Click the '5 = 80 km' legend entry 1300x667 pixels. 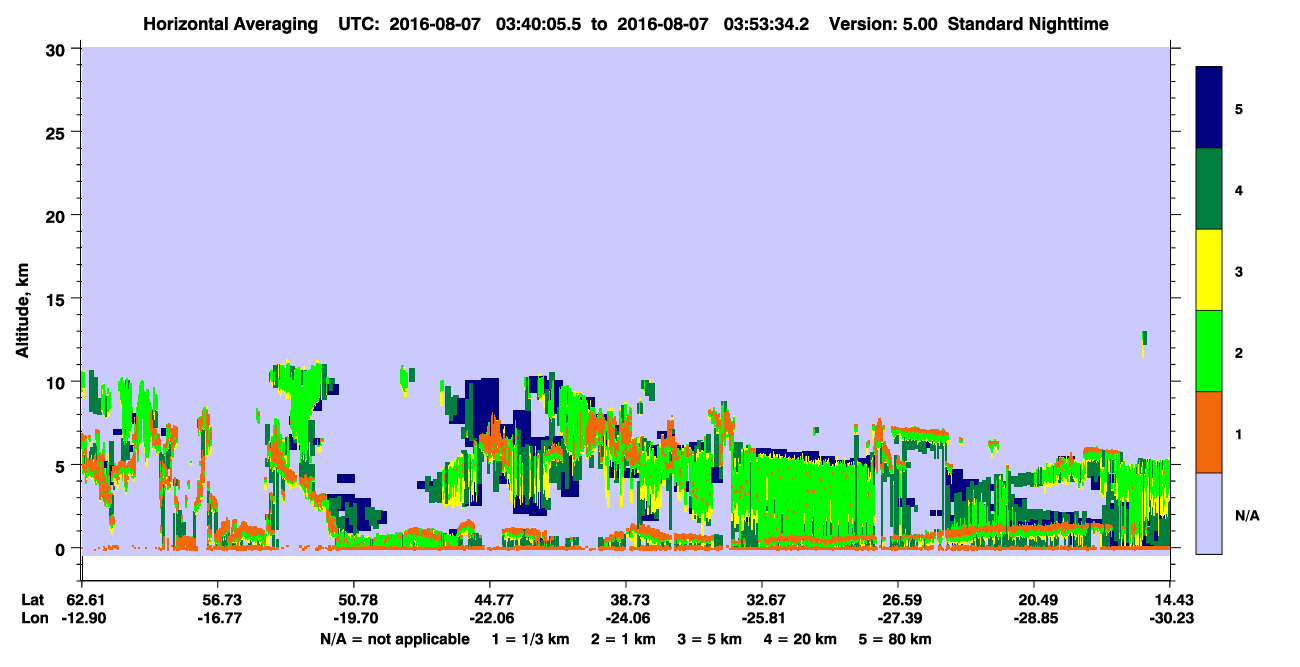[x=897, y=638]
